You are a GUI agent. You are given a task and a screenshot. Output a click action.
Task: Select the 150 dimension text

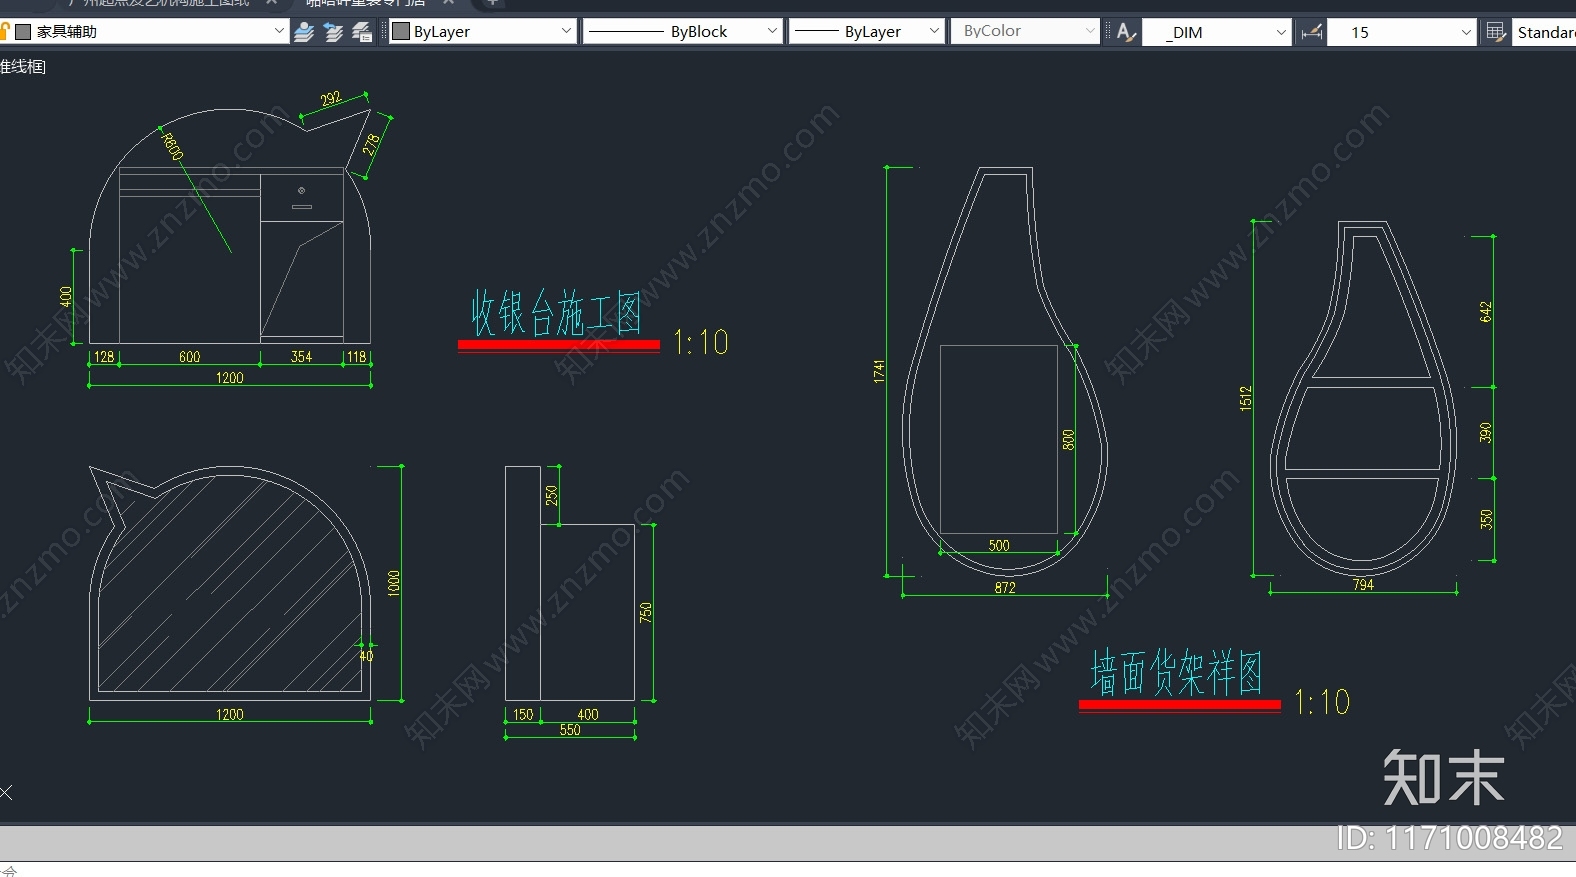pos(523,715)
